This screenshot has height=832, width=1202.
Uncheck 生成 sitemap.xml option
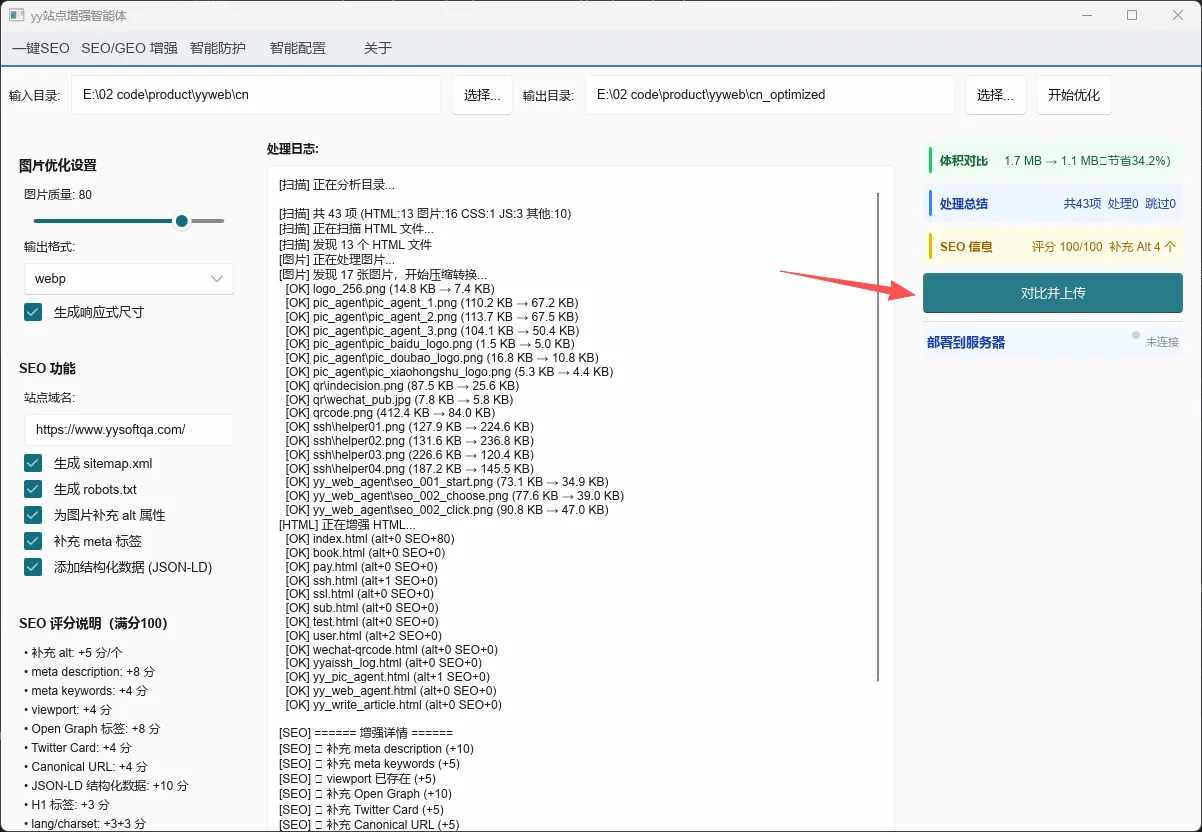click(x=33, y=463)
